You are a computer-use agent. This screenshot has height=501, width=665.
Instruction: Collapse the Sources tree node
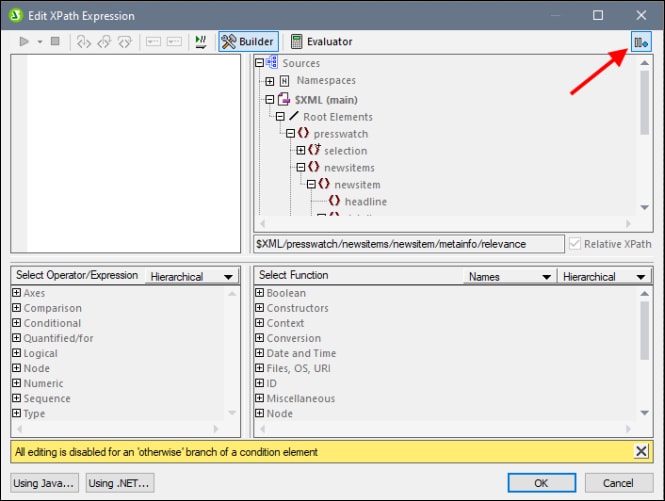(260, 63)
